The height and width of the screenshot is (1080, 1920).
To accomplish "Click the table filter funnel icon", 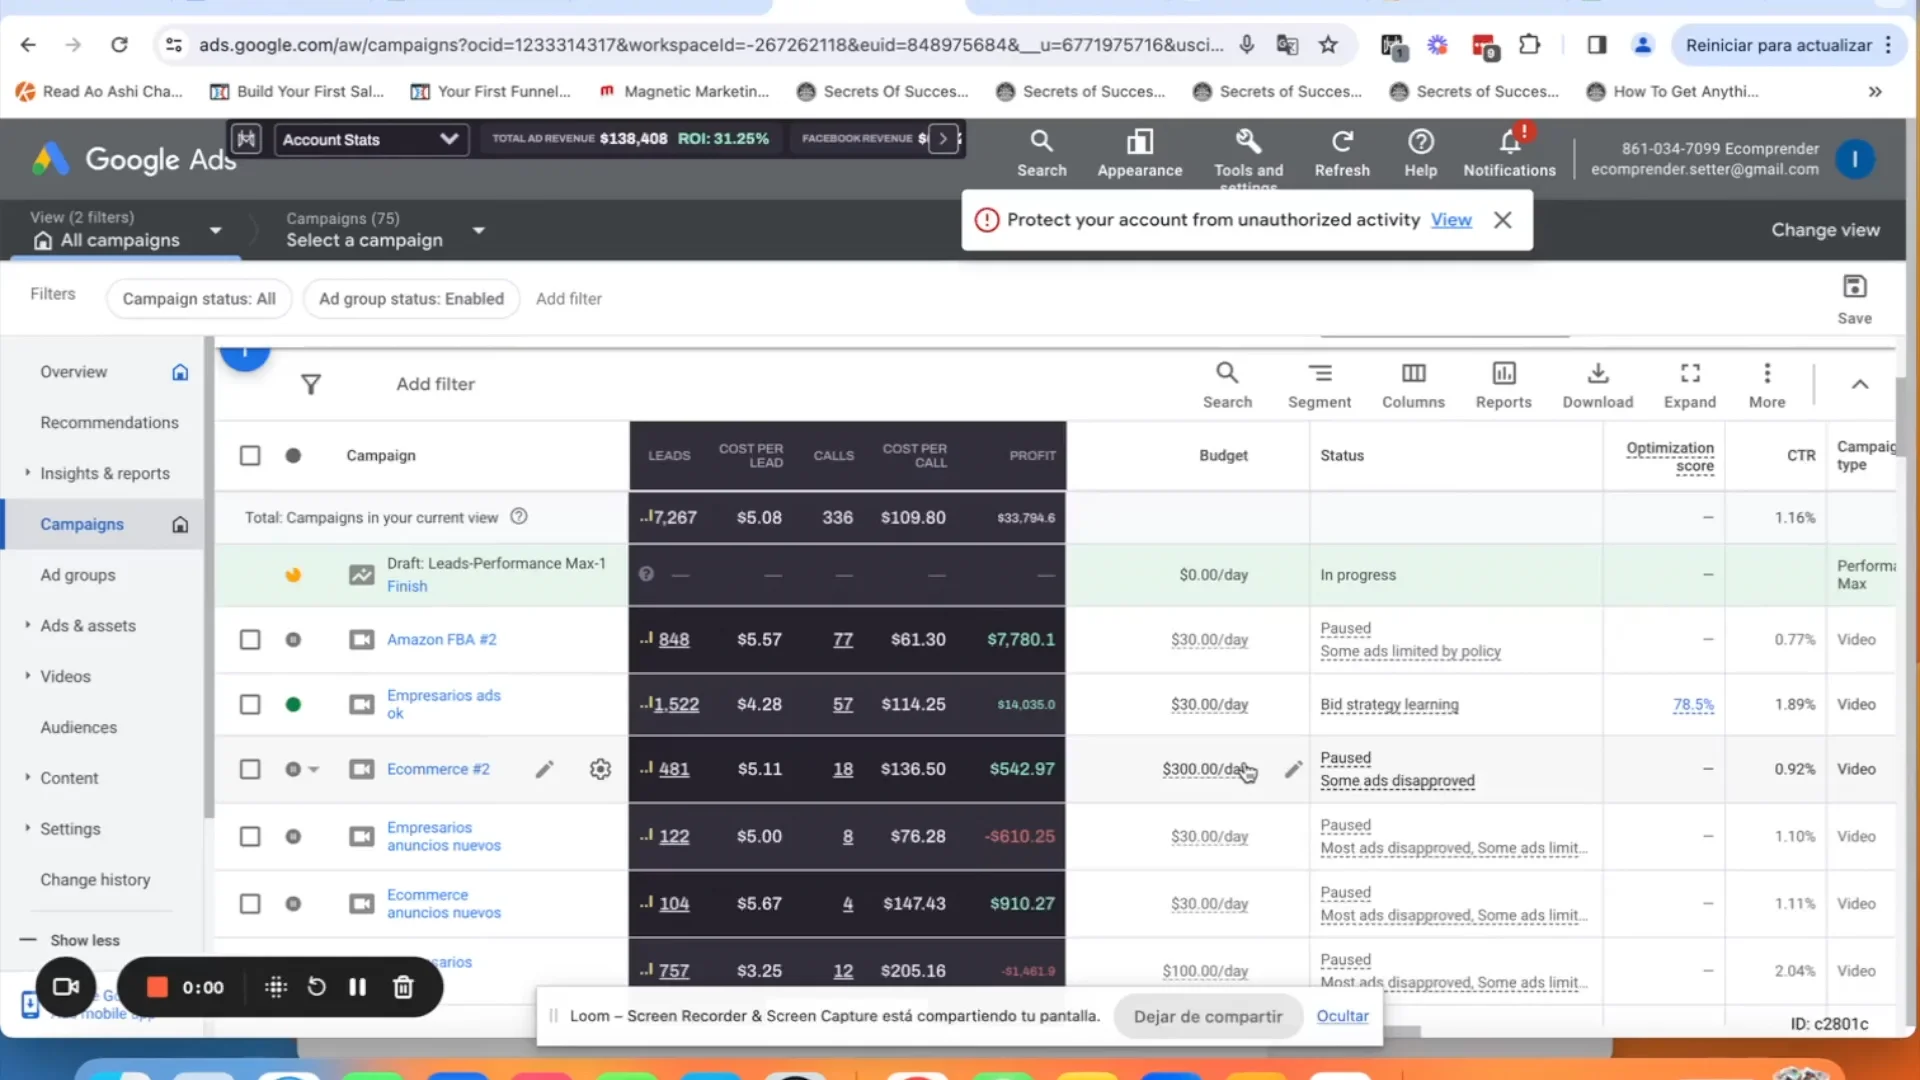I will click(311, 384).
